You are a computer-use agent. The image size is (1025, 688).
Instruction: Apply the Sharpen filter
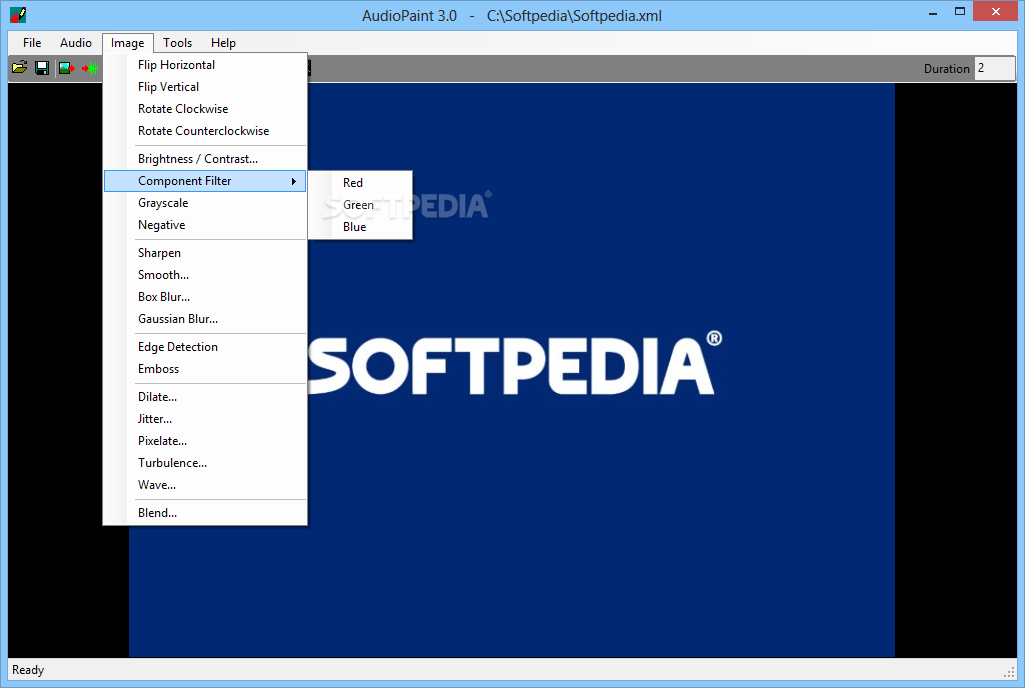(x=205, y=253)
